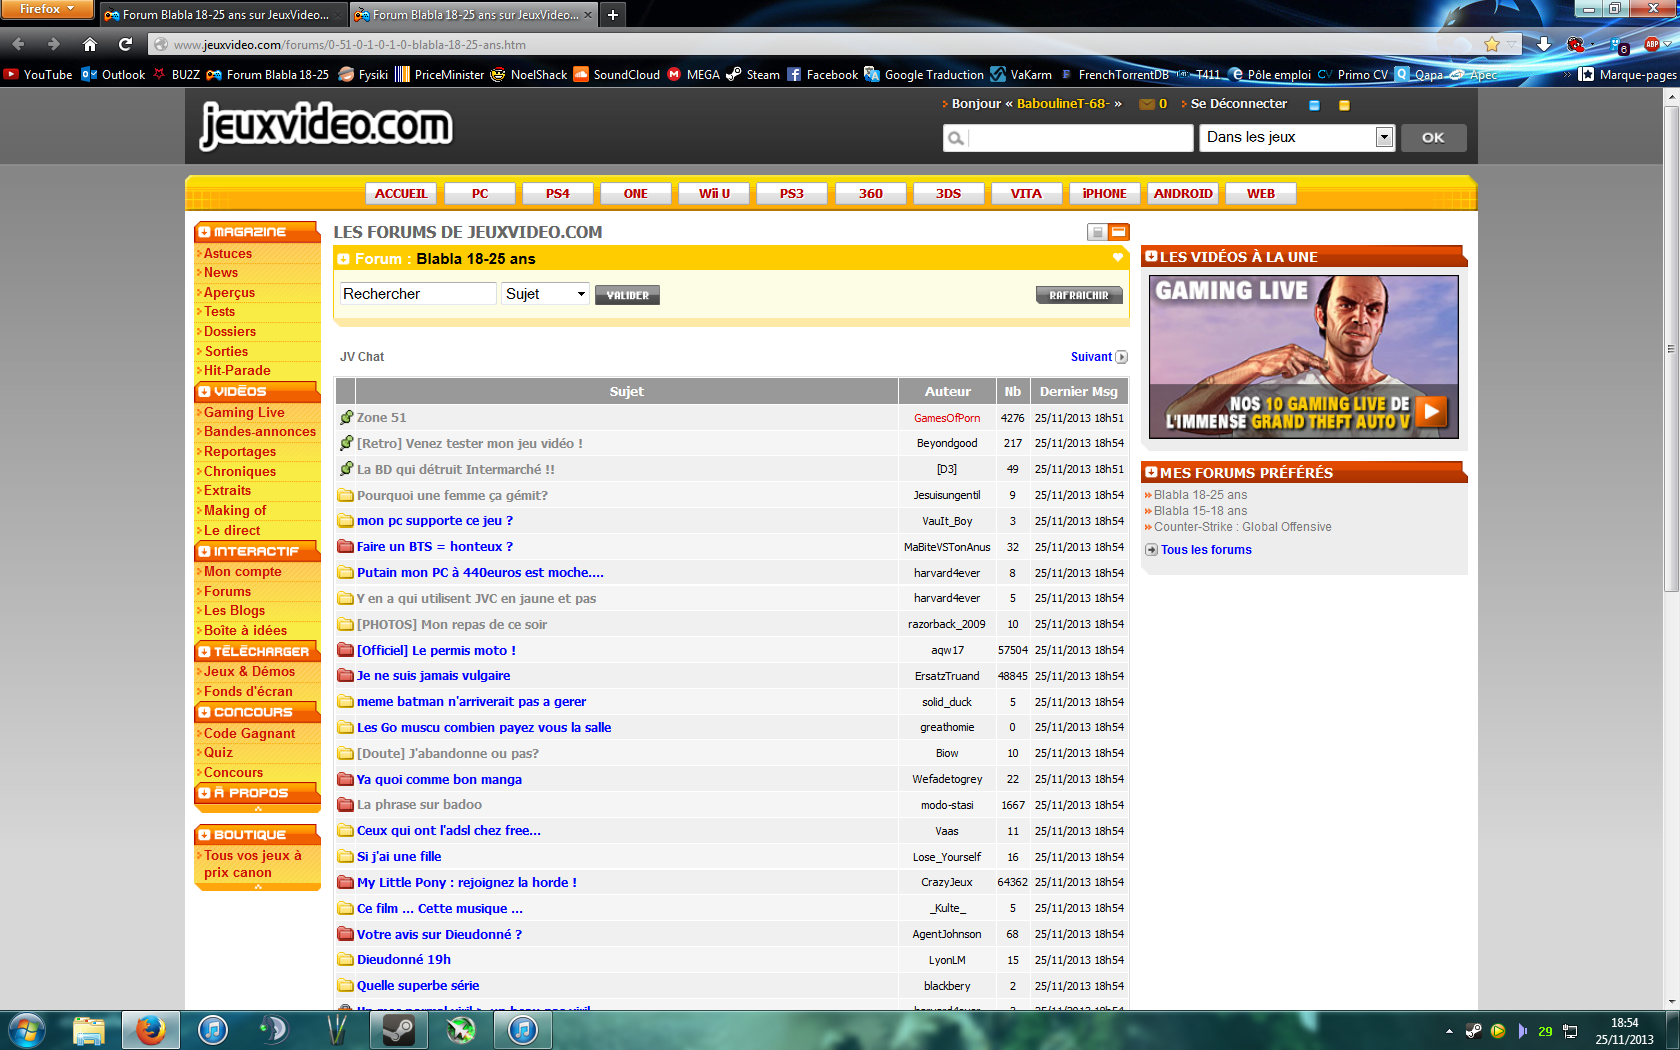Click the pinned-topic icon of Zone 51
The image size is (1680, 1050).
(x=346, y=417)
